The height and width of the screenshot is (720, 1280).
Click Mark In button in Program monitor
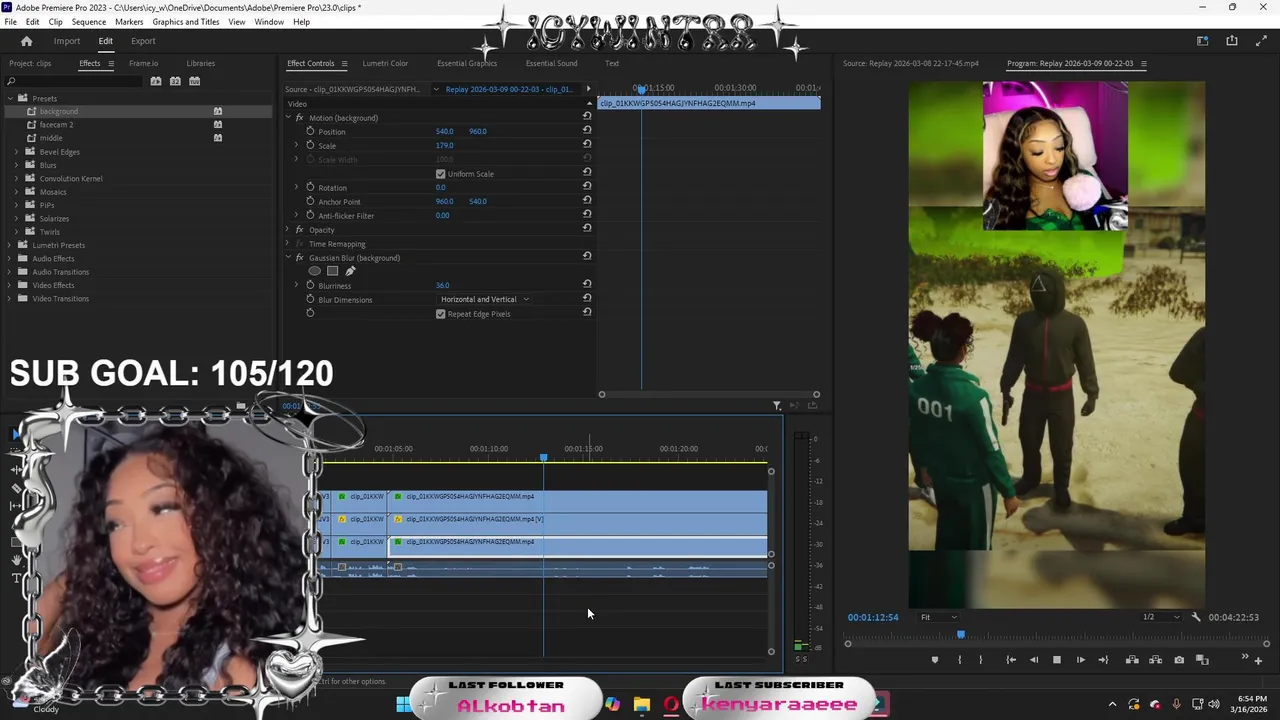959,660
